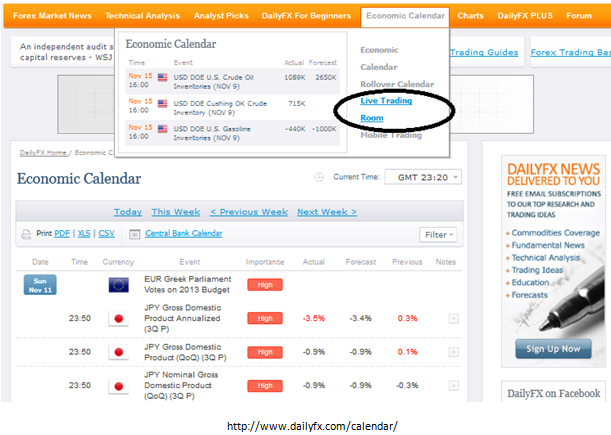Click High badge for Nominal GDP row
Image resolution: width=611 pixels, height=435 pixels.
[265, 386]
